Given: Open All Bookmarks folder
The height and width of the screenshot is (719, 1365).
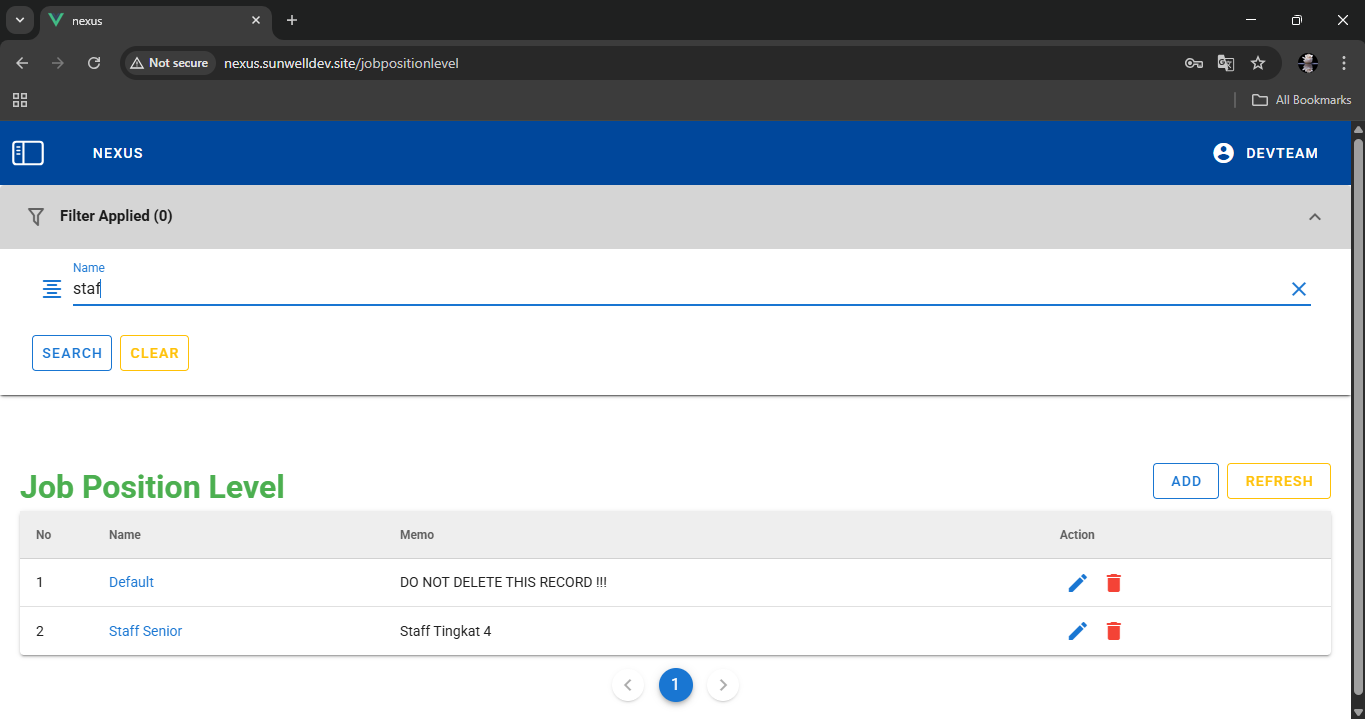Looking at the screenshot, I should coord(1302,100).
